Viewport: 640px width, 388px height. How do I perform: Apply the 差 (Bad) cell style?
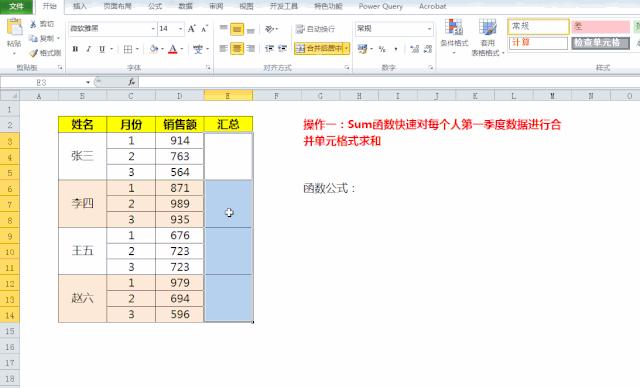click(x=600, y=27)
